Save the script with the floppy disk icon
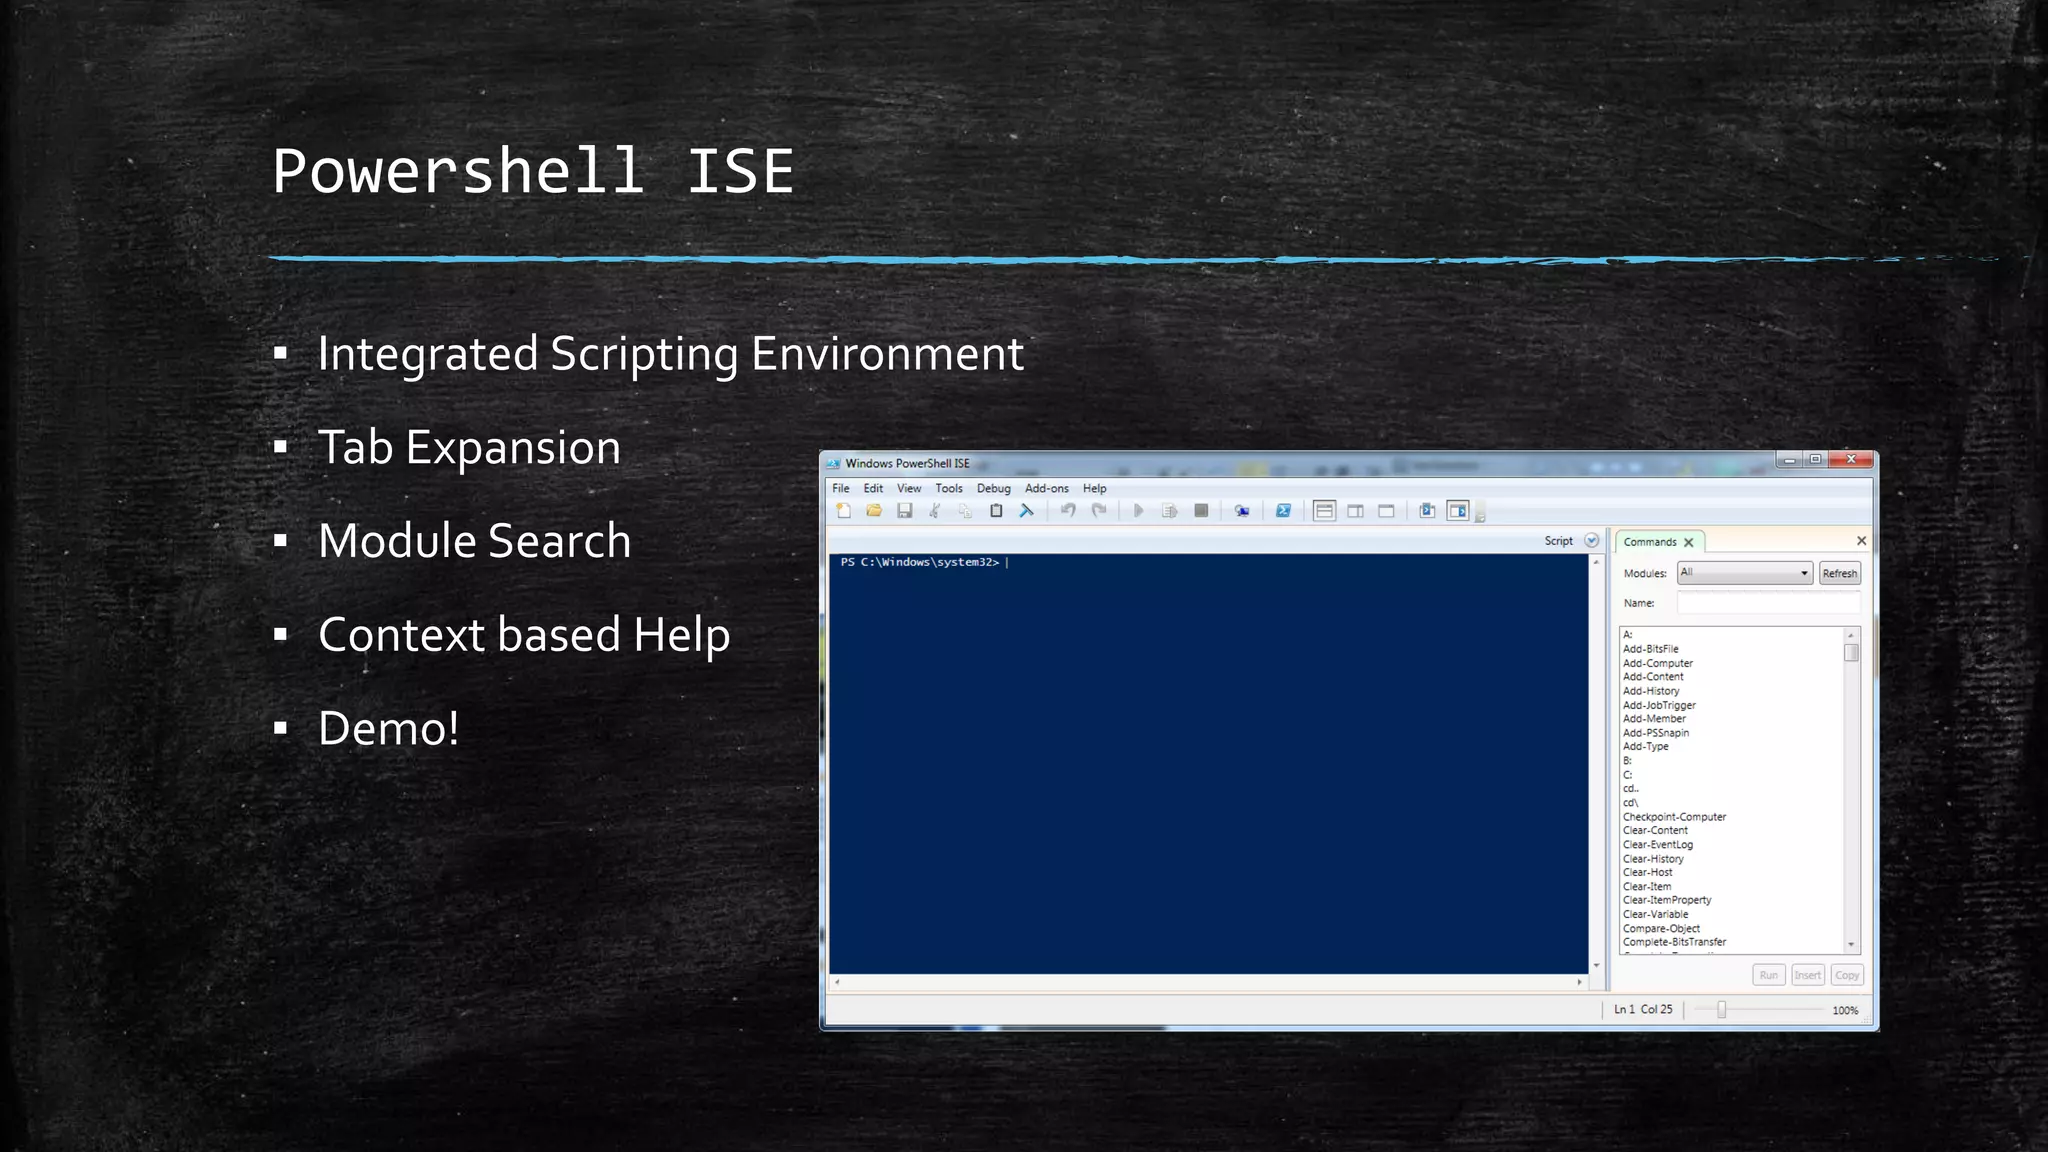The height and width of the screenshot is (1152, 2048). click(x=905, y=511)
